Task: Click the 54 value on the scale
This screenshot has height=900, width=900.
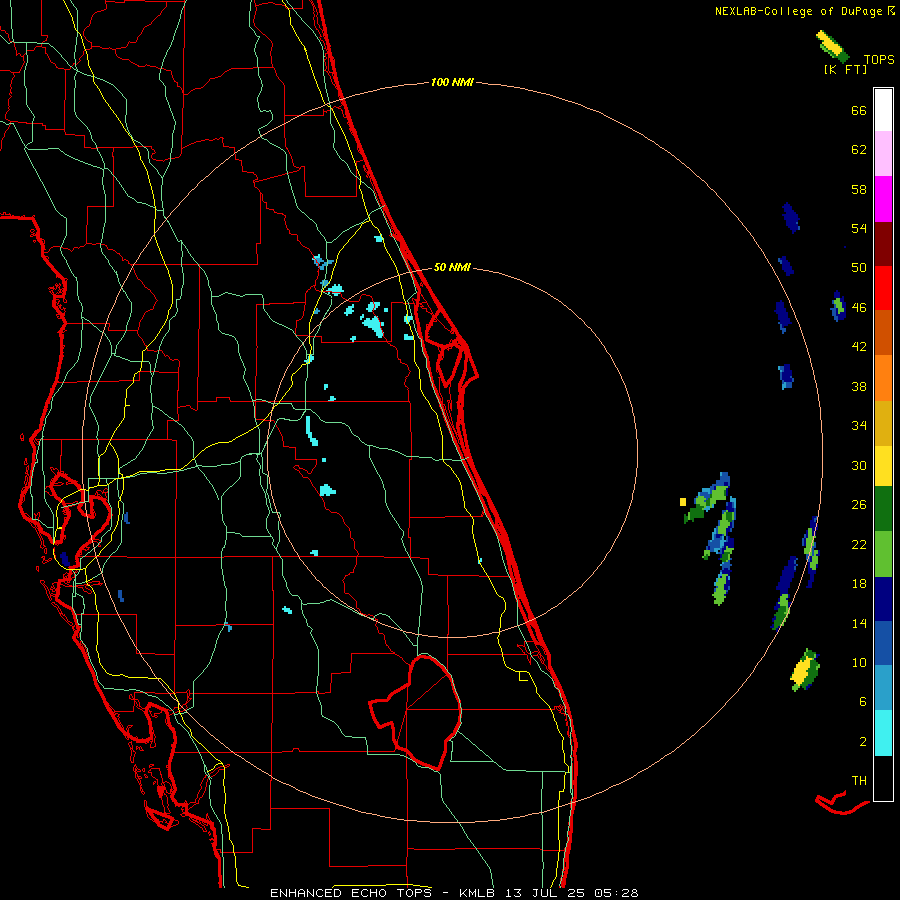Action: [x=859, y=228]
